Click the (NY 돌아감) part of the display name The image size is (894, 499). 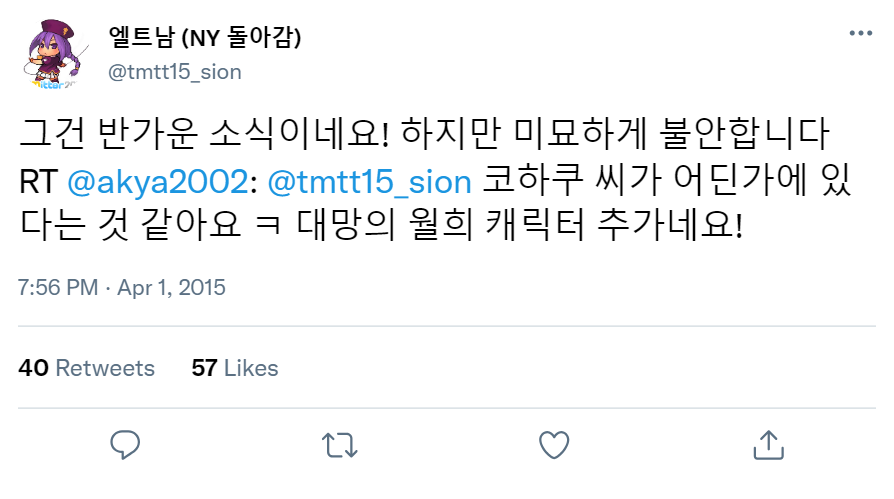click(x=241, y=38)
